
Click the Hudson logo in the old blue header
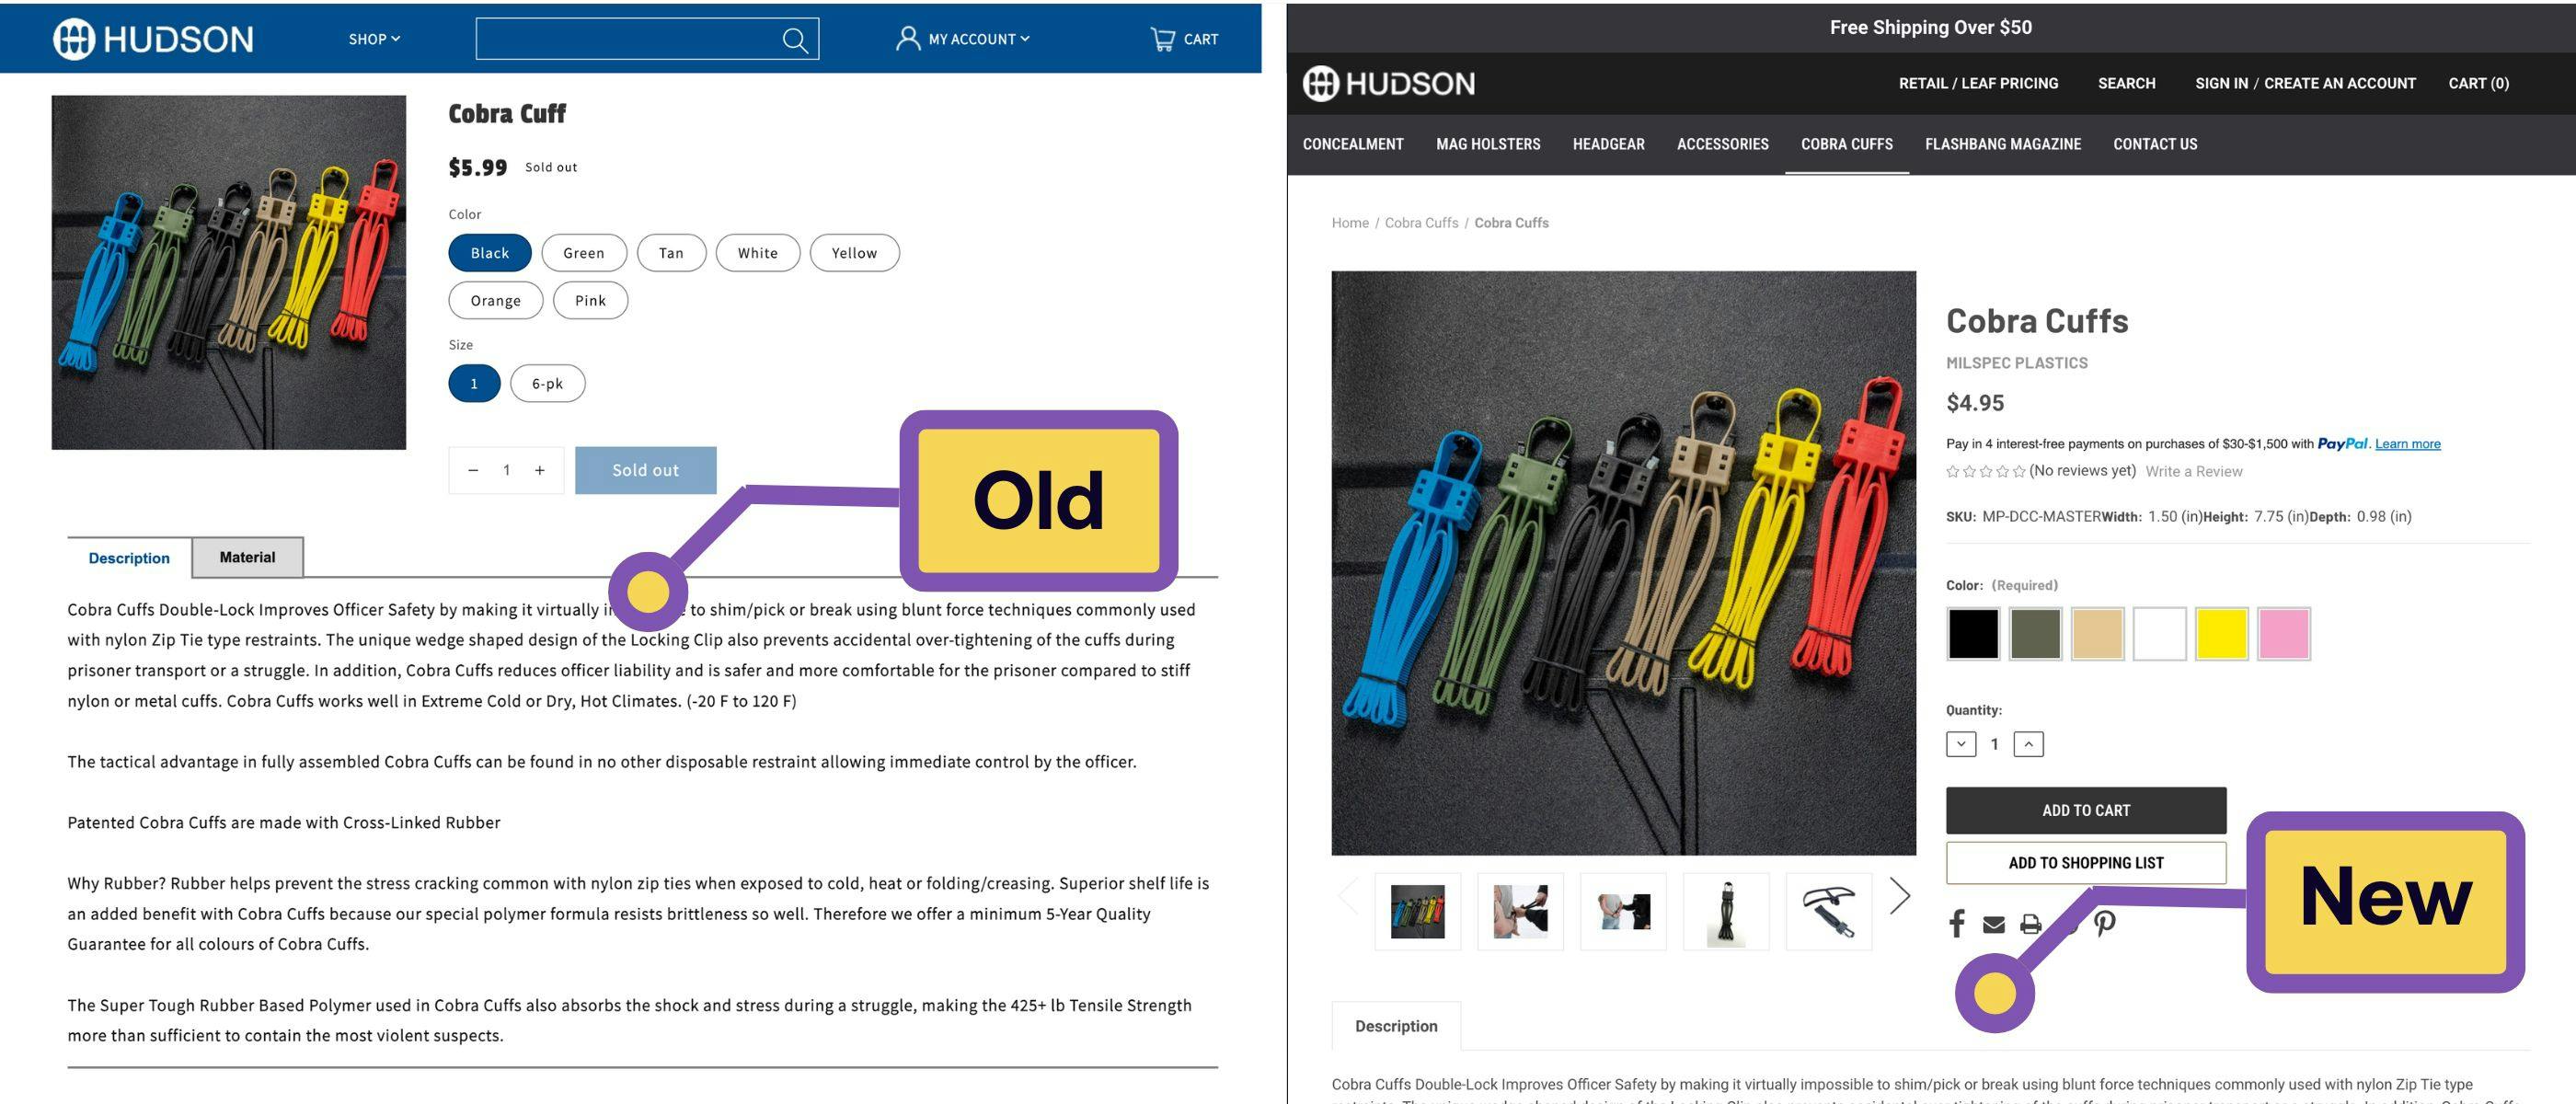pyautogui.click(x=153, y=39)
